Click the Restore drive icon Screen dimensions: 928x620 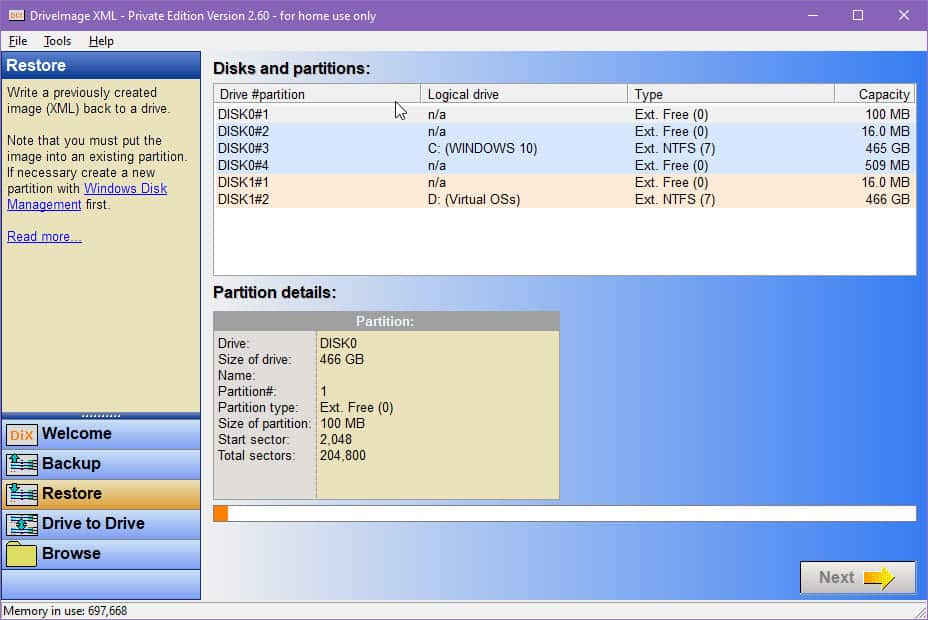tap(22, 494)
